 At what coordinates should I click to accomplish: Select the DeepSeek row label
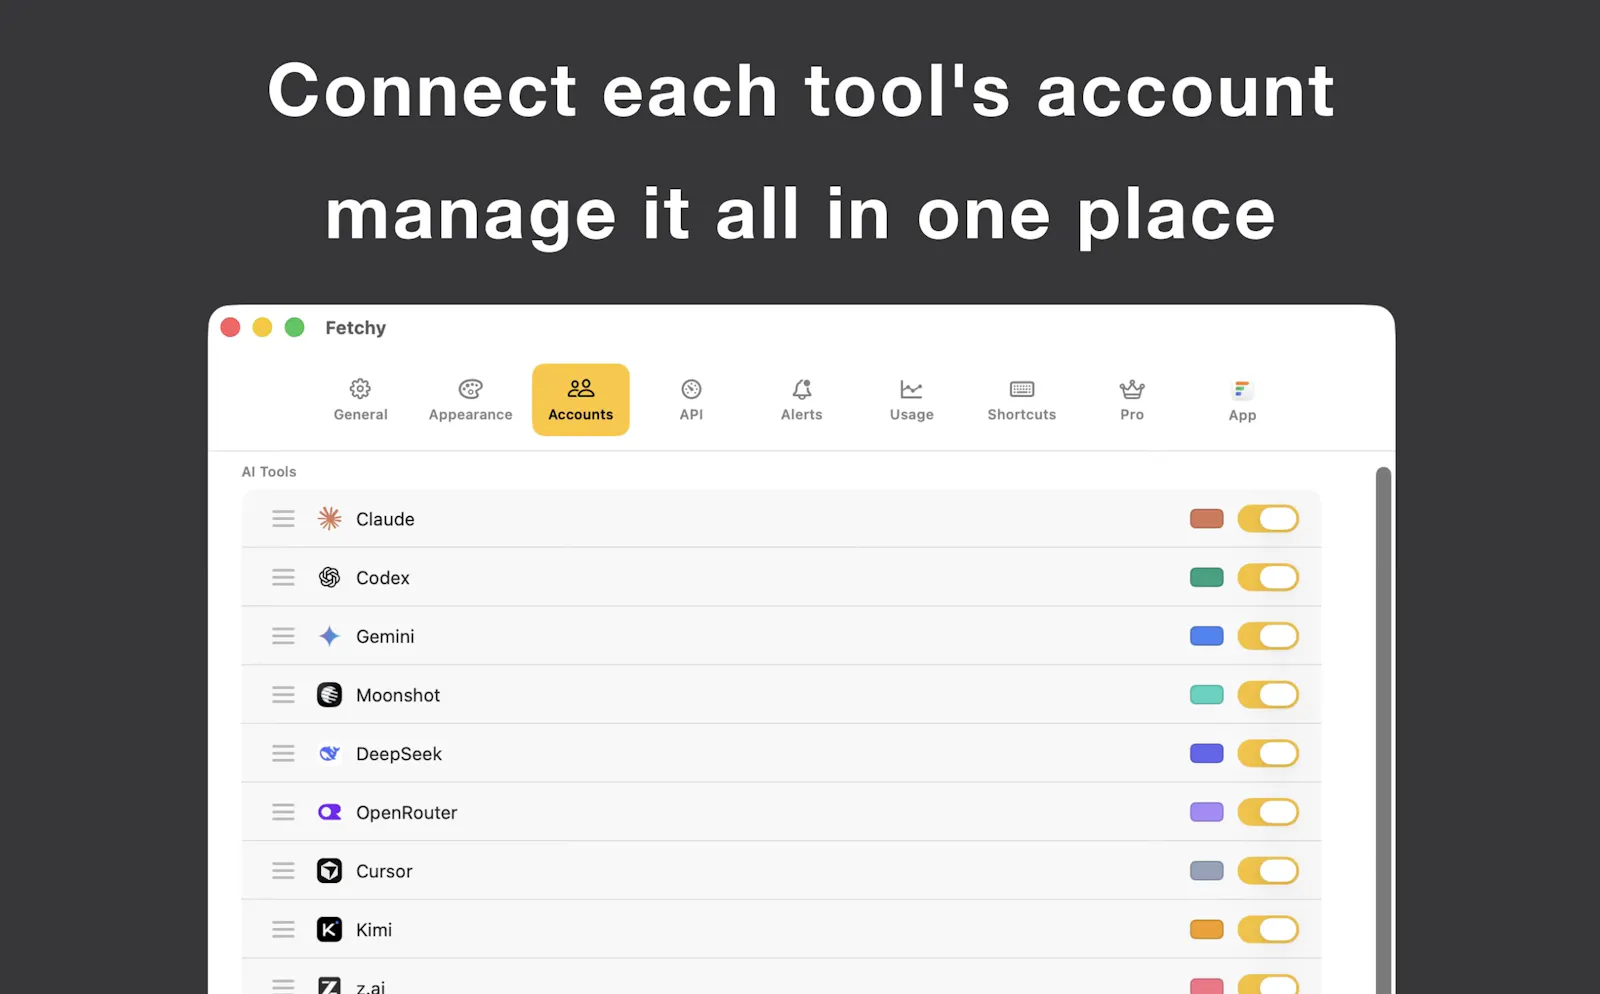point(399,754)
